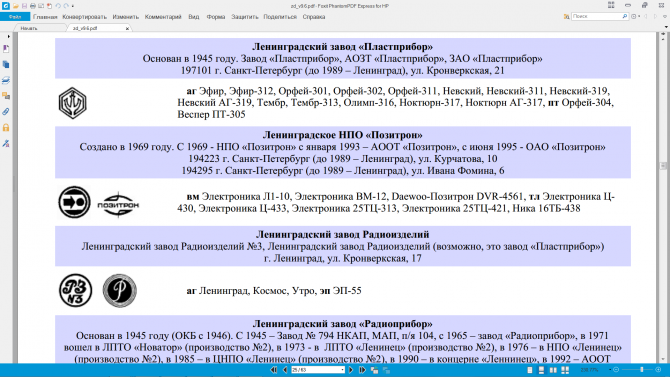Image resolution: width=670 pixels, height=377 pixels.
Task: Redo the last action
Action: tap(66, 6)
